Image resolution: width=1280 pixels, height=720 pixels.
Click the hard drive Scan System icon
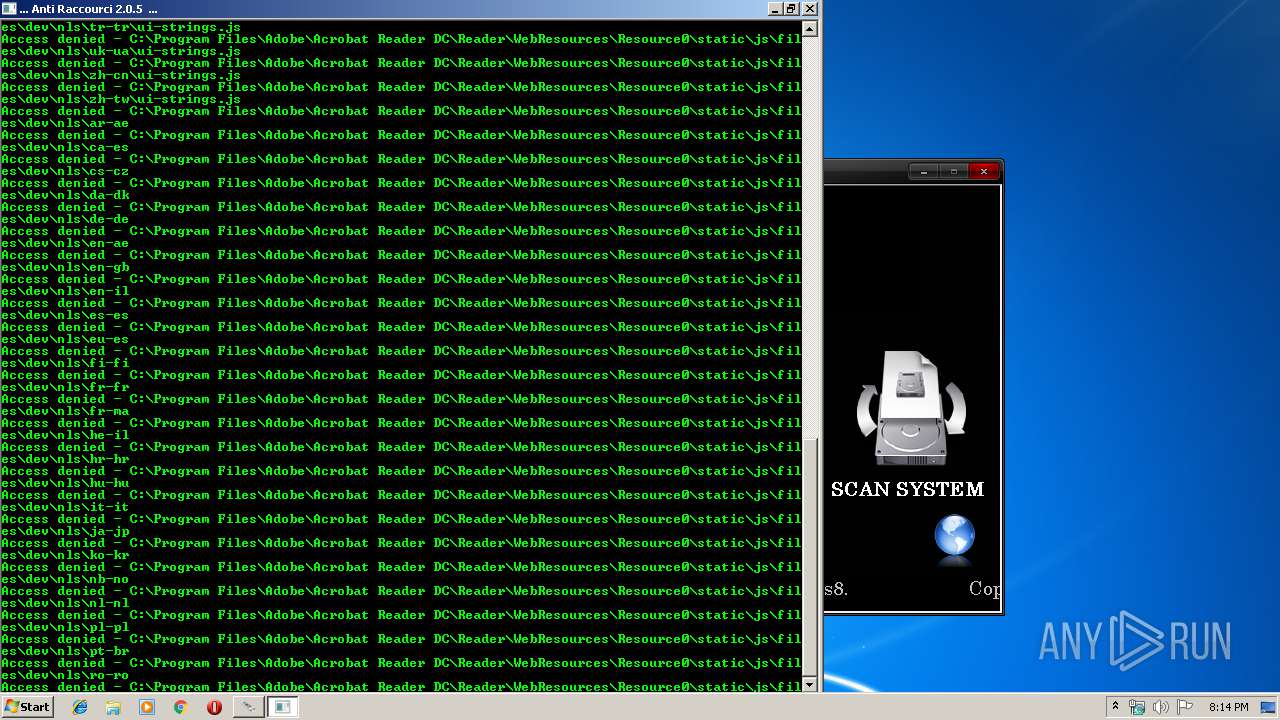[x=911, y=408]
